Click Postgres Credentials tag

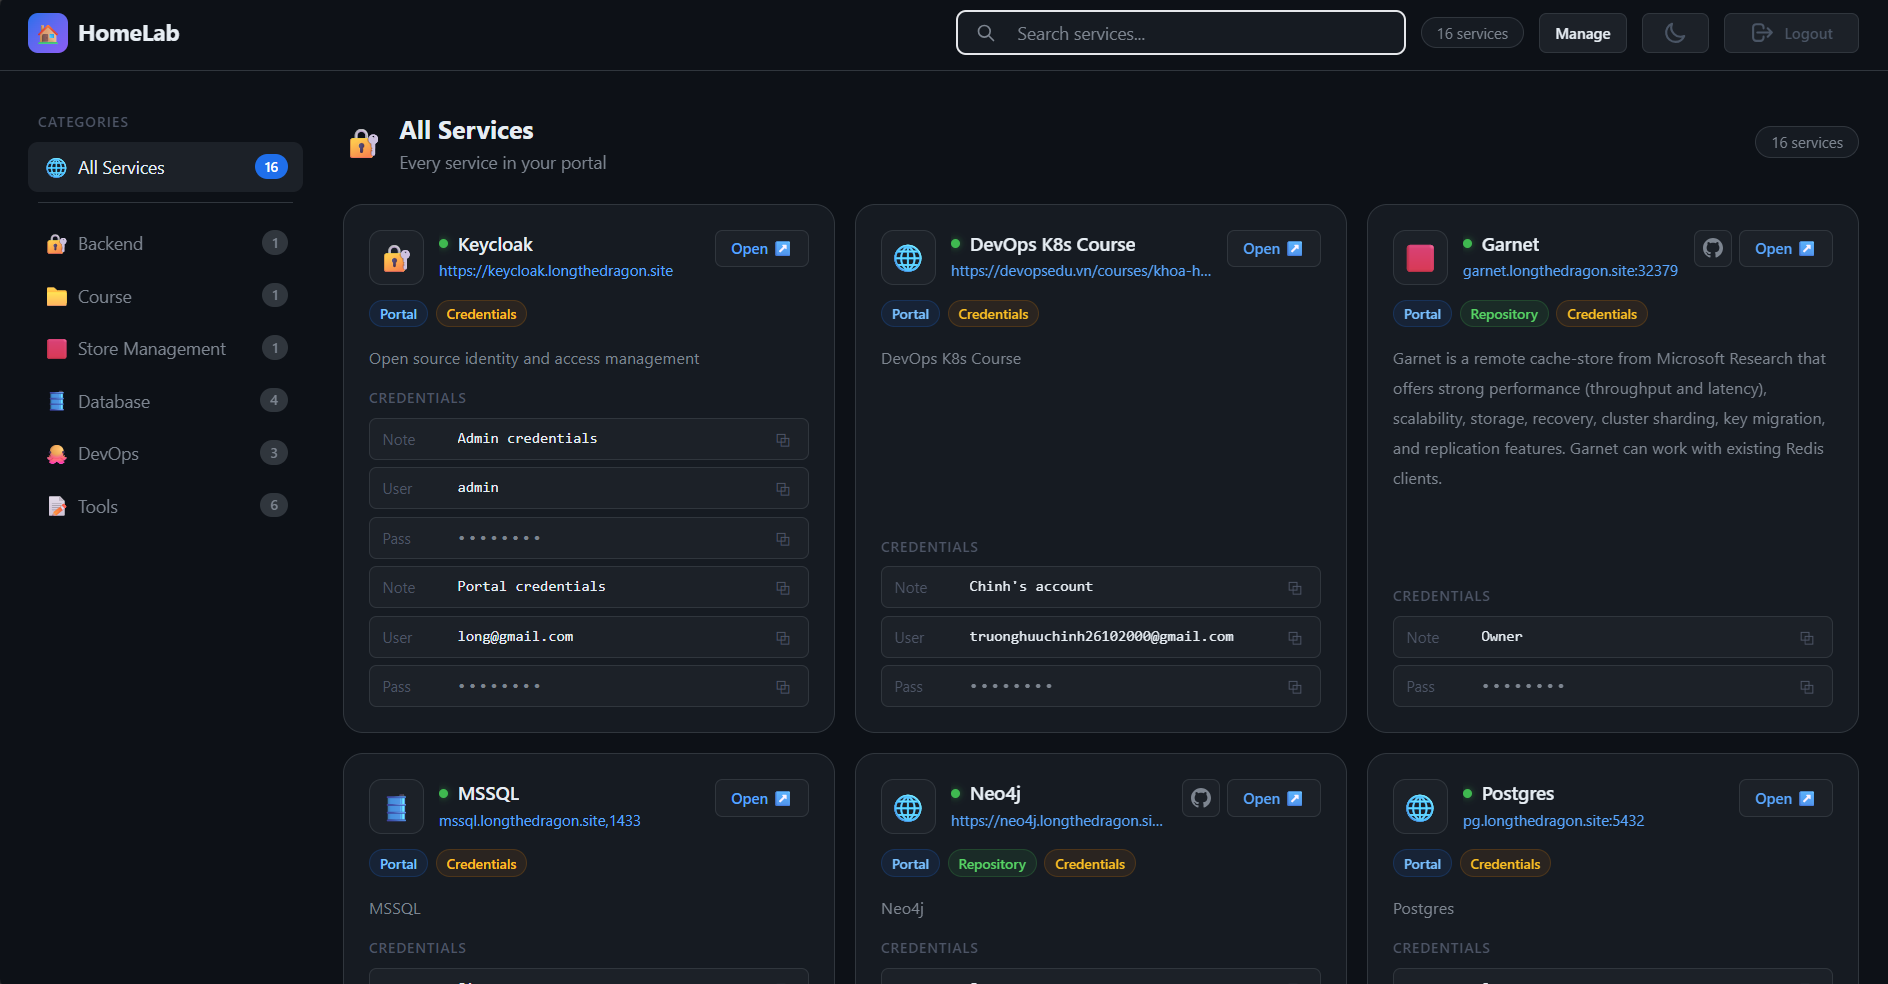pyautogui.click(x=1505, y=864)
